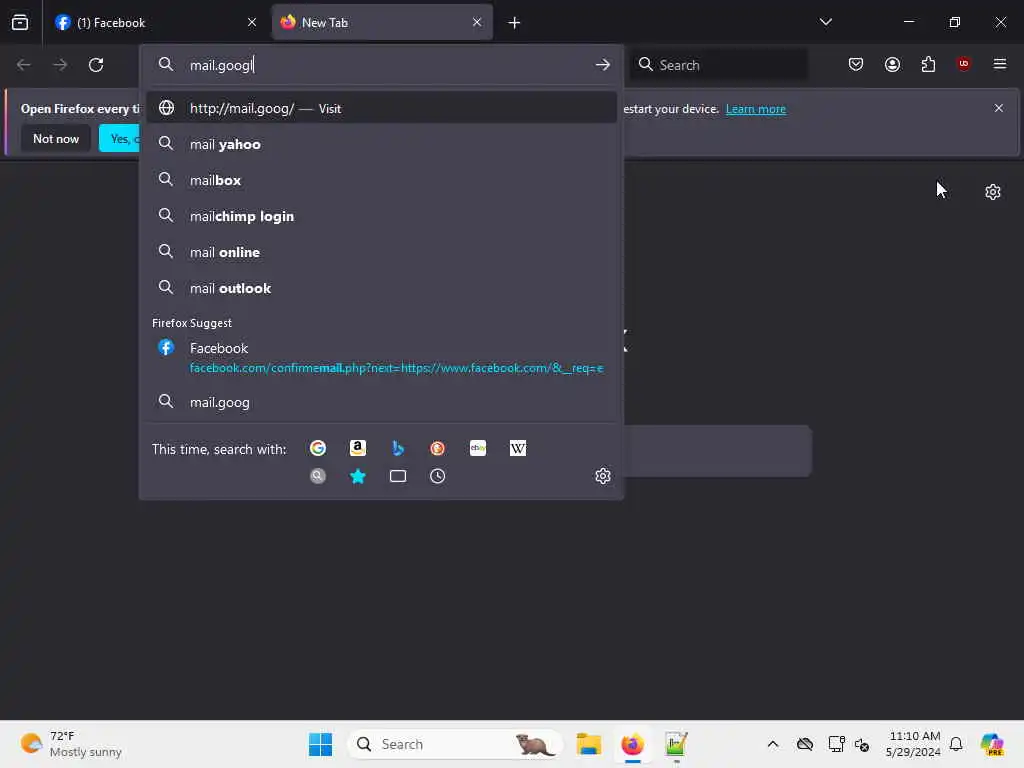The height and width of the screenshot is (768, 1024).
Task: Open File Explorer from taskbar
Action: tap(588, 744)
